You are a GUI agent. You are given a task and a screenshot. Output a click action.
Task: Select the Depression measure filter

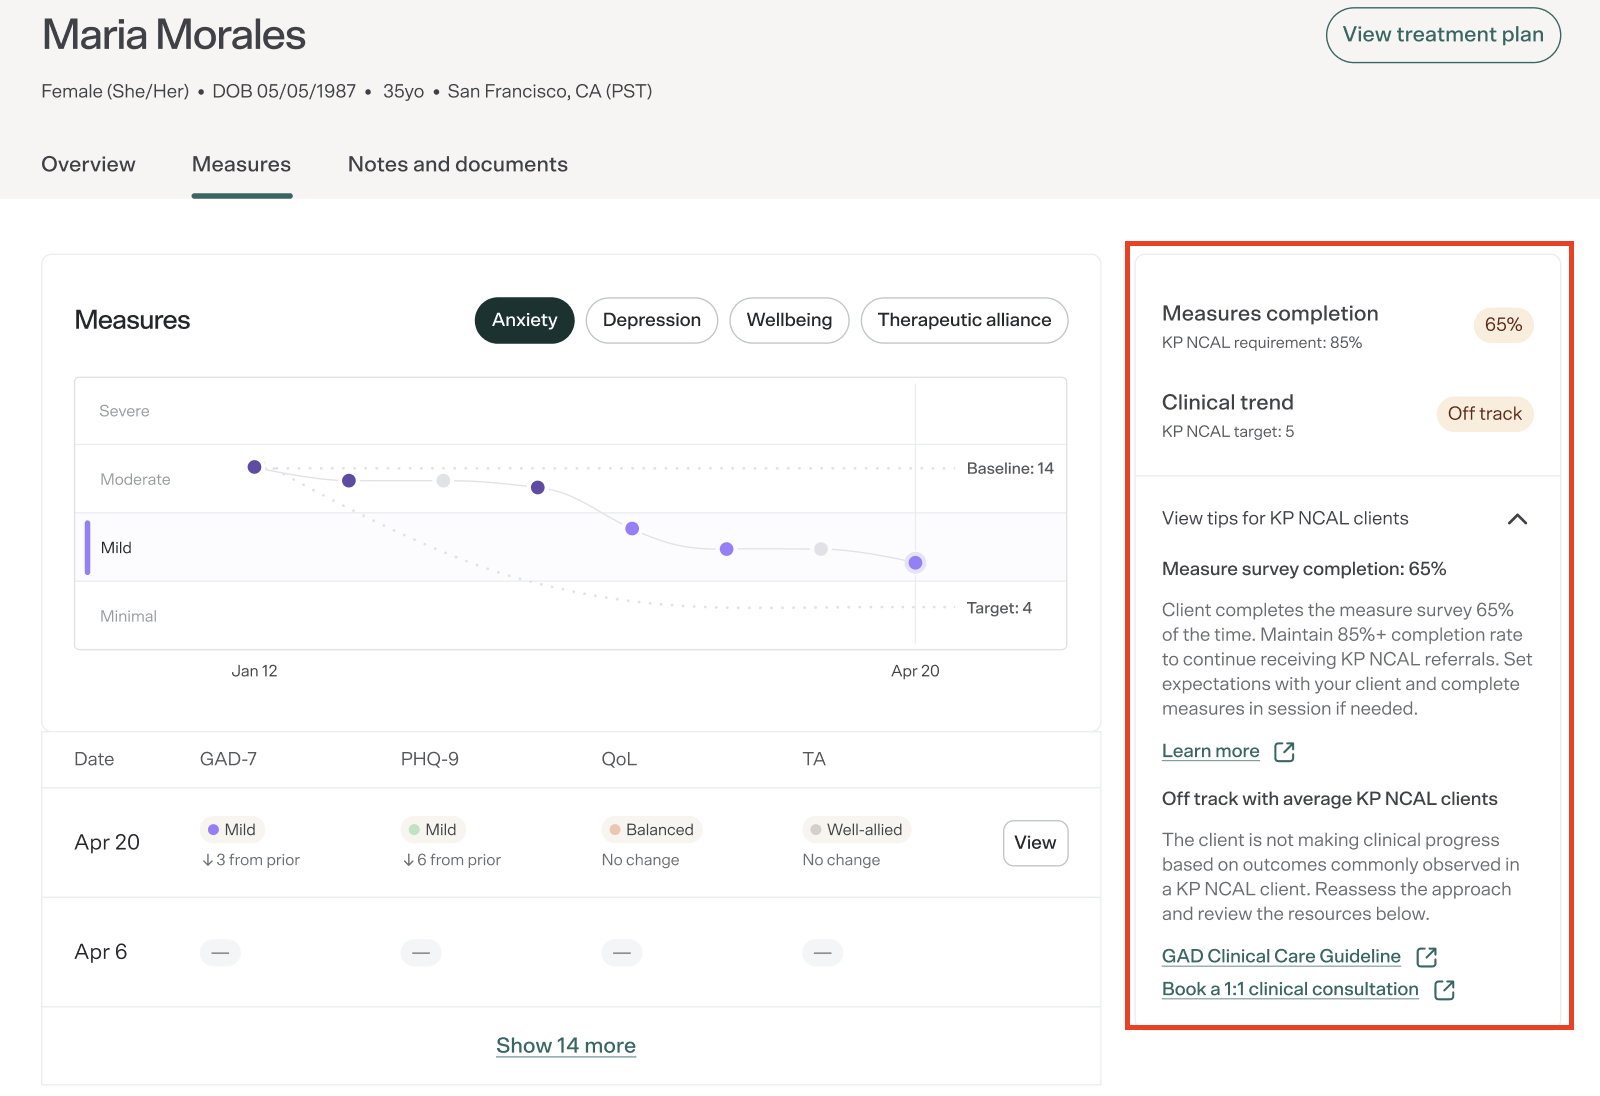point(652,320)
